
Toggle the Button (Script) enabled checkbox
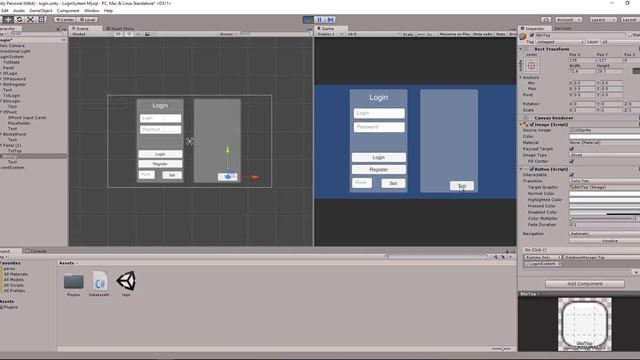(x=532, y=169)
